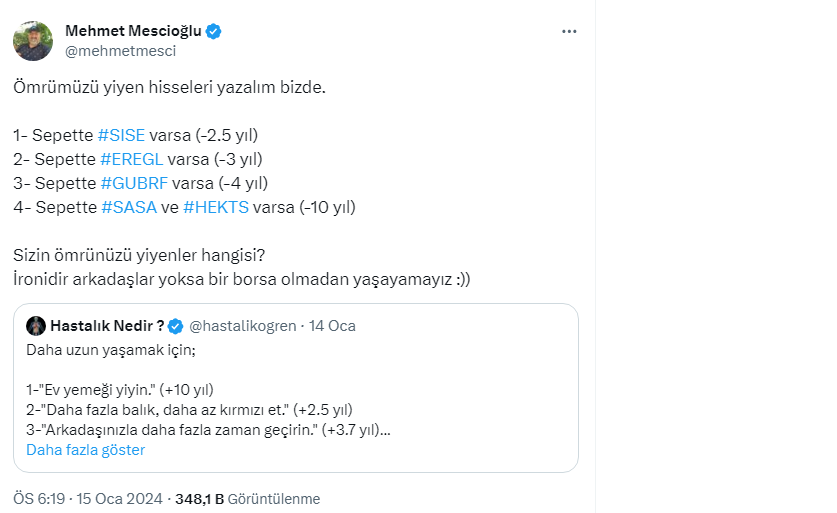Image resolution: width=837 pixels, height=513 pixels.
Task: Click the Hastalık Nedir ? small avatar icon
Action: [35, 326]
